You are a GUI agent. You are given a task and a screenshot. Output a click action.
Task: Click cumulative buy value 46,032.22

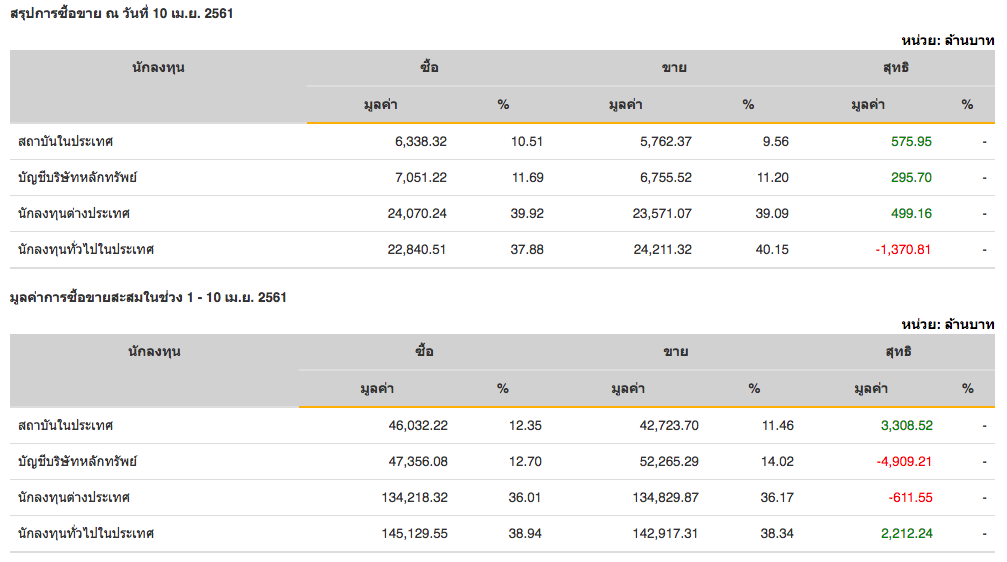point(418,426)
